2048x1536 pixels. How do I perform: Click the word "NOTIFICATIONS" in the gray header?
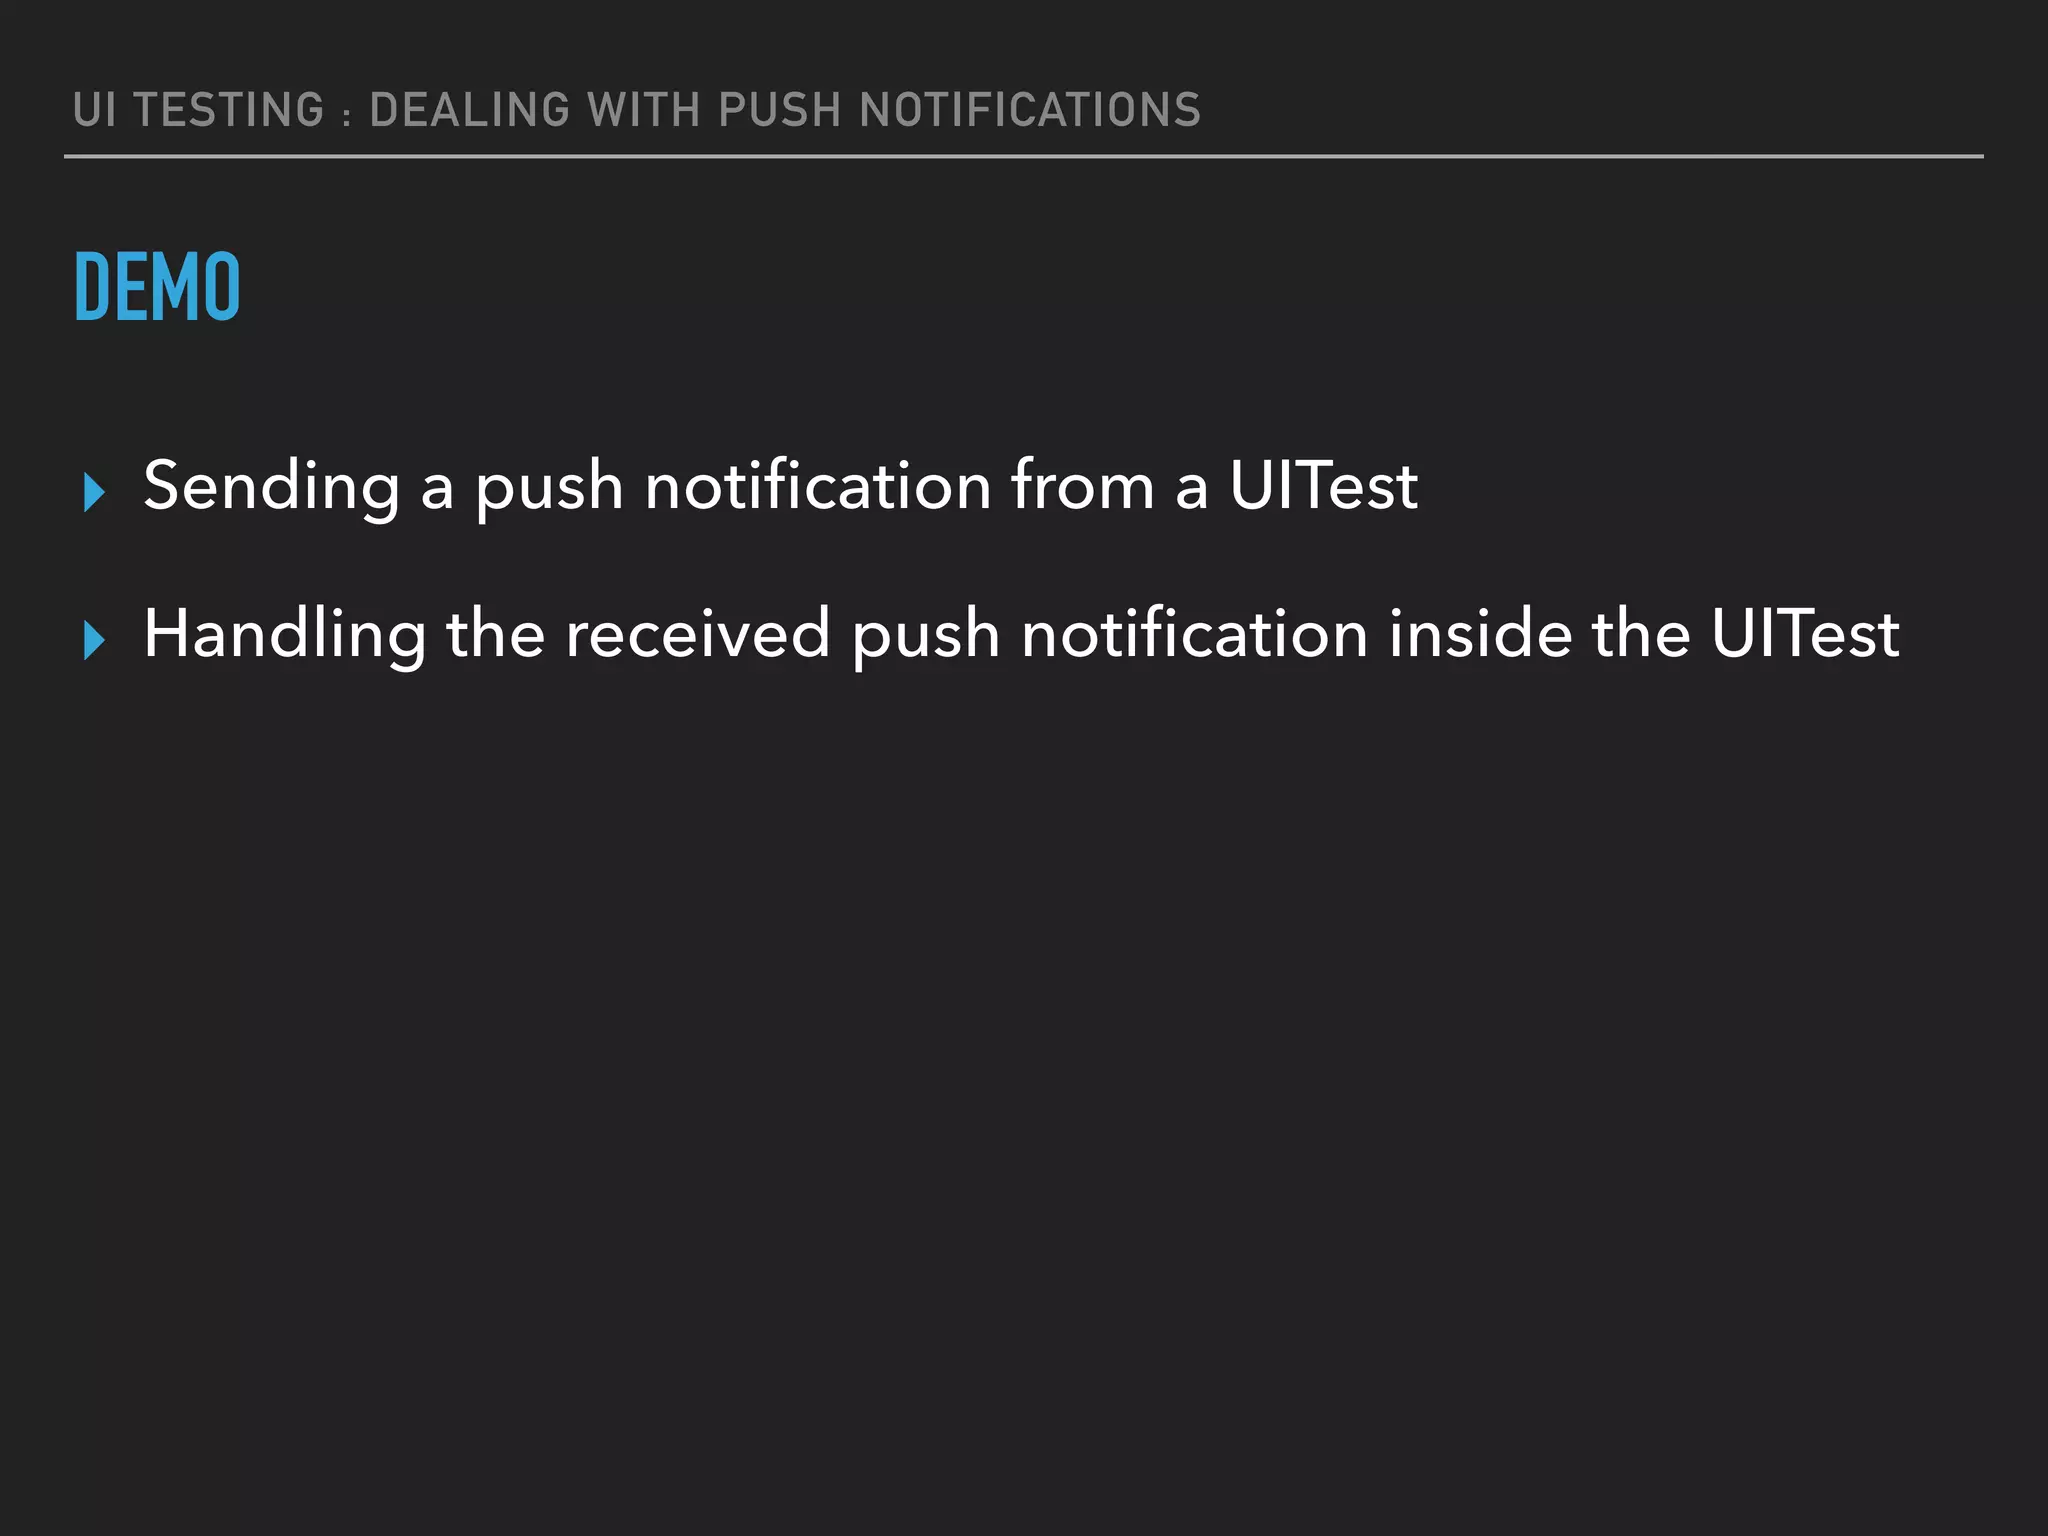[x=1030, y=110]
